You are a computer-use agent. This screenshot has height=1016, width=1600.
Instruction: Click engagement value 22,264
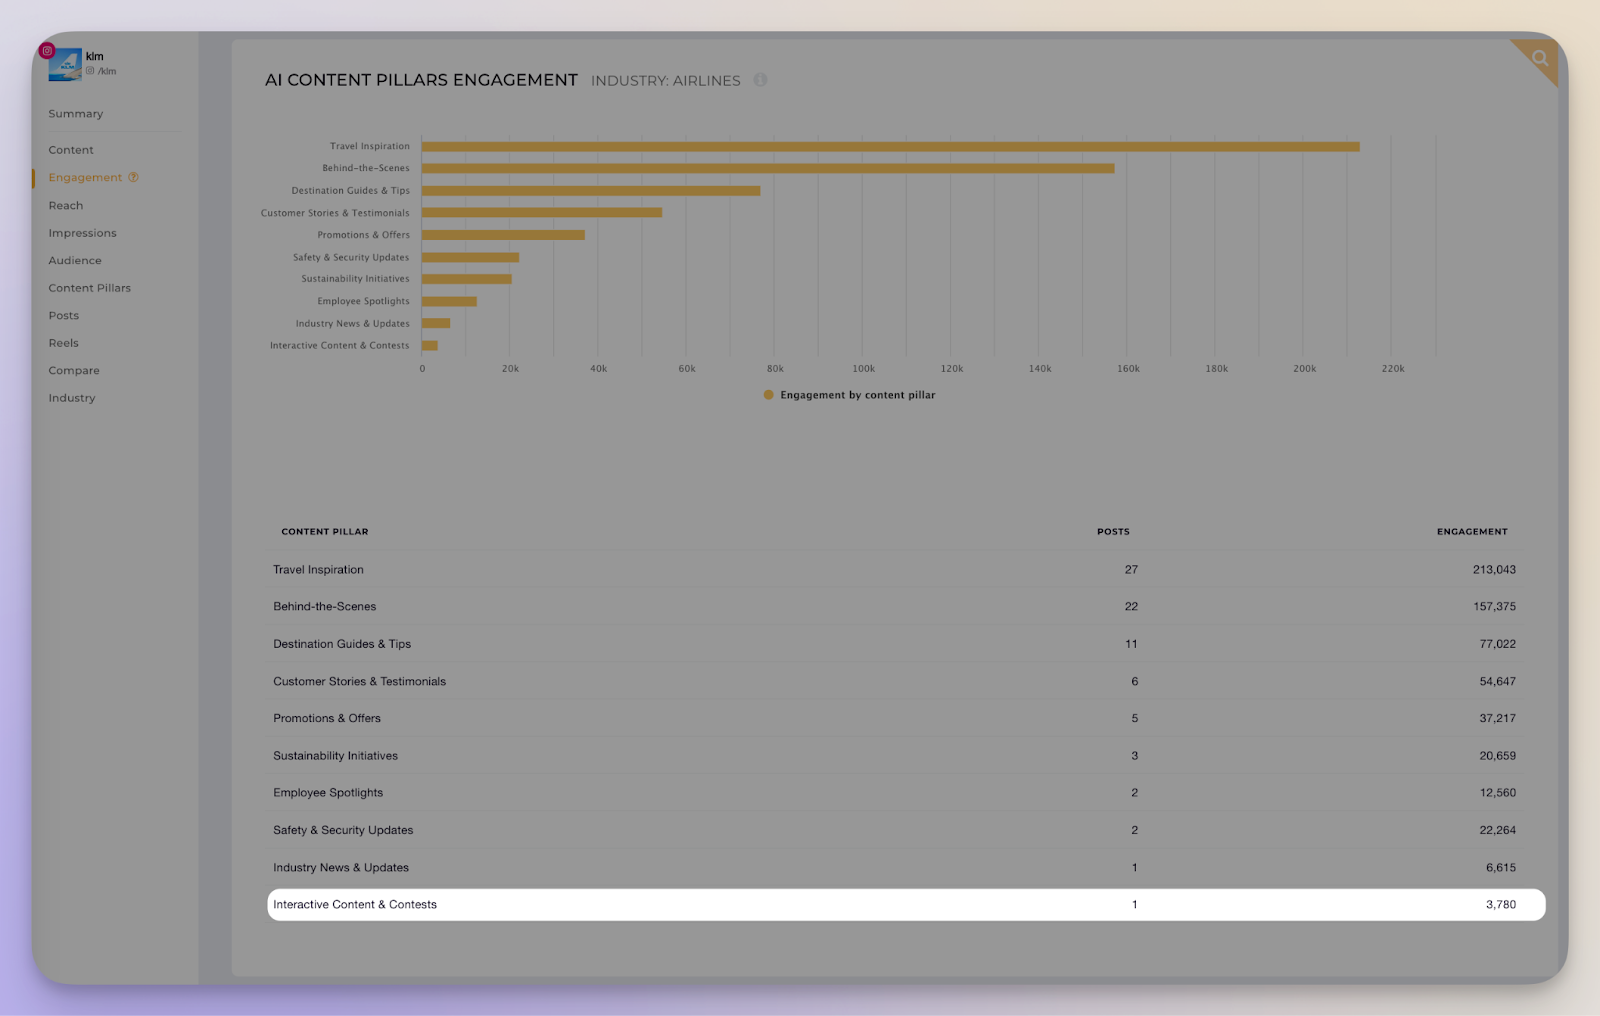[x=1498, y=830]
